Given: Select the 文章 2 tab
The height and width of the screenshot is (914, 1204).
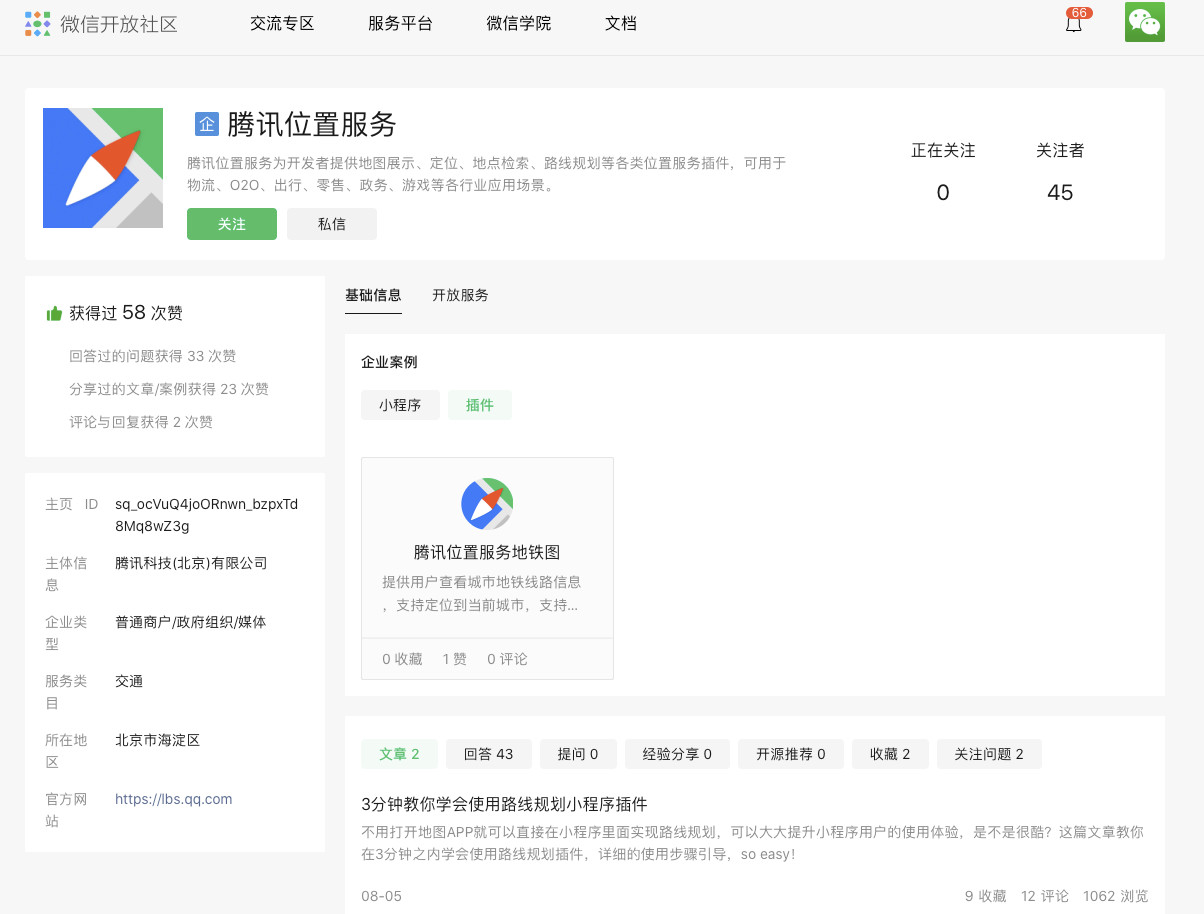Looking at the screenshot, I should [399, 754].
